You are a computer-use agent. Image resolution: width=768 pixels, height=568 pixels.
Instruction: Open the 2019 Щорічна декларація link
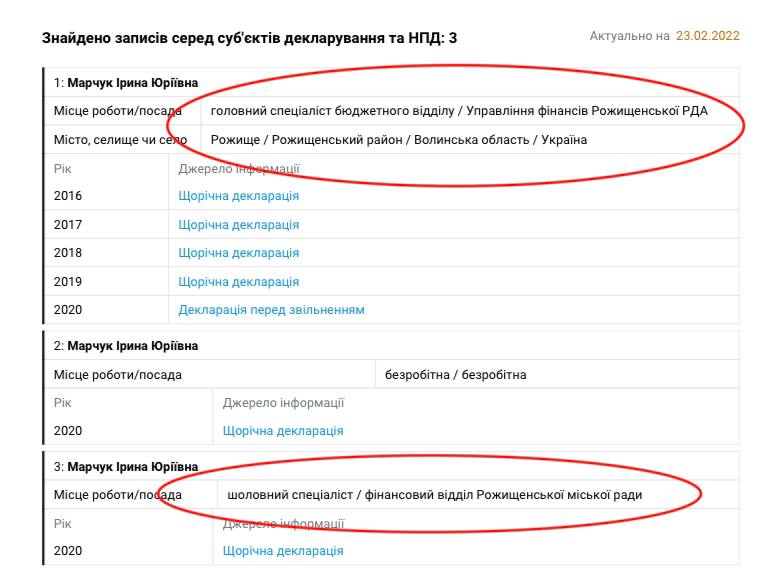coord(238,282)
